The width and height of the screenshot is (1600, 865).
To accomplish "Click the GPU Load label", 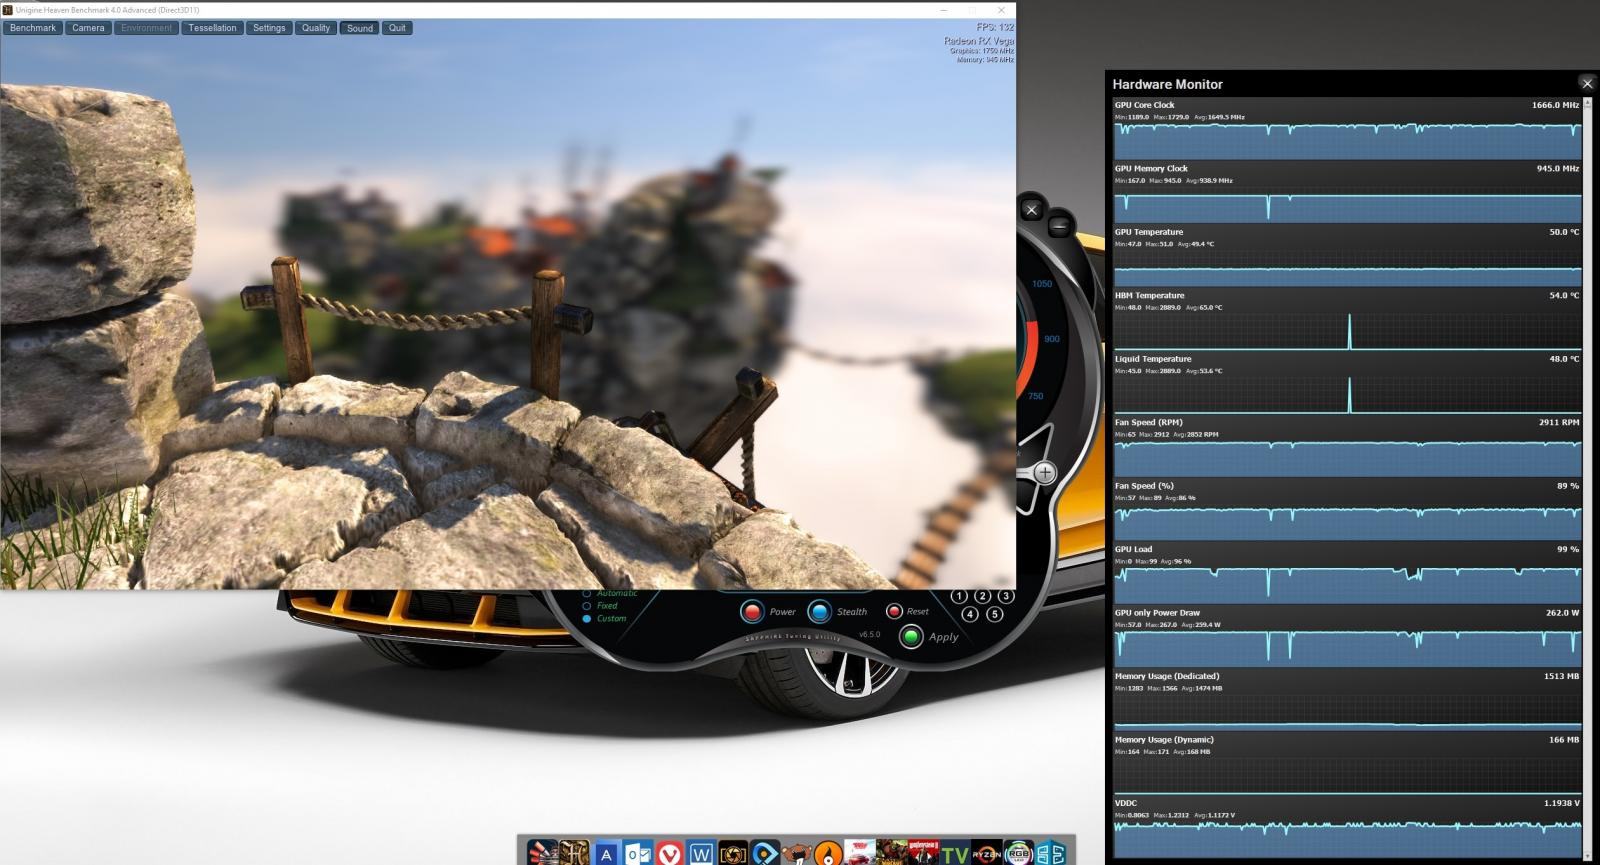I will (x=1133, y=550).
